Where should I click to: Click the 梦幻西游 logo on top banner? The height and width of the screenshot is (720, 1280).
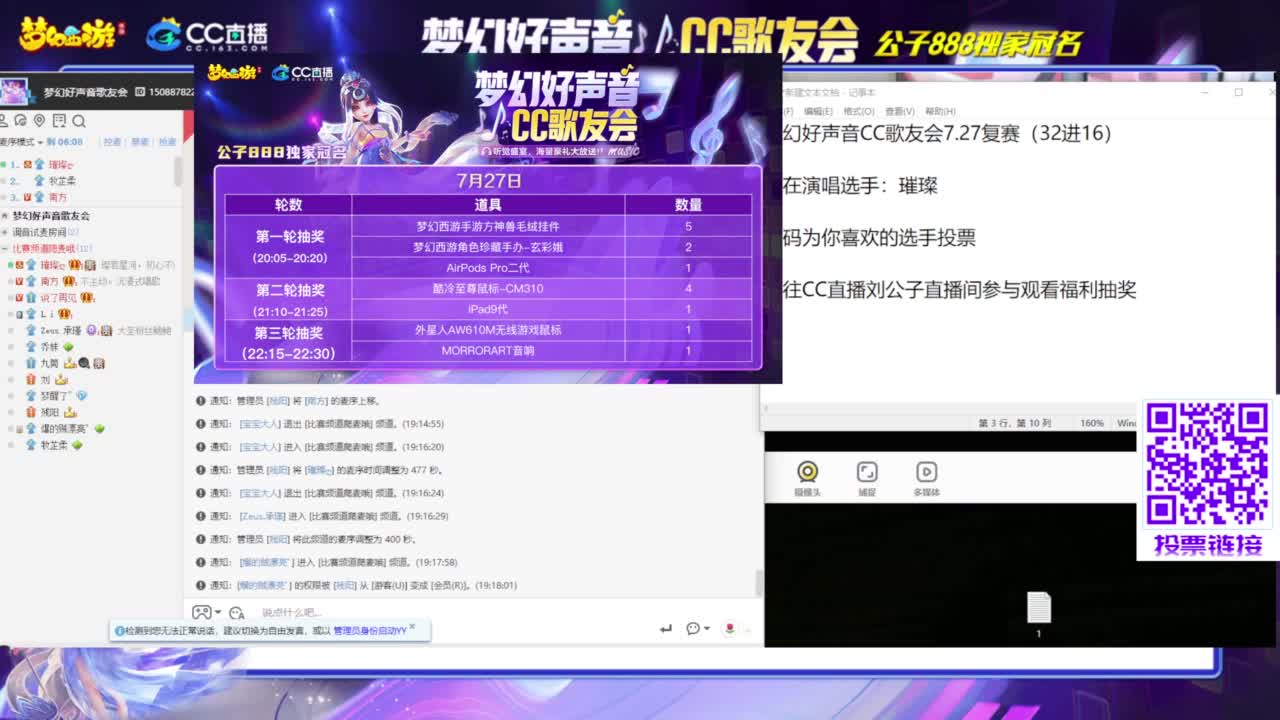point(71,33)
